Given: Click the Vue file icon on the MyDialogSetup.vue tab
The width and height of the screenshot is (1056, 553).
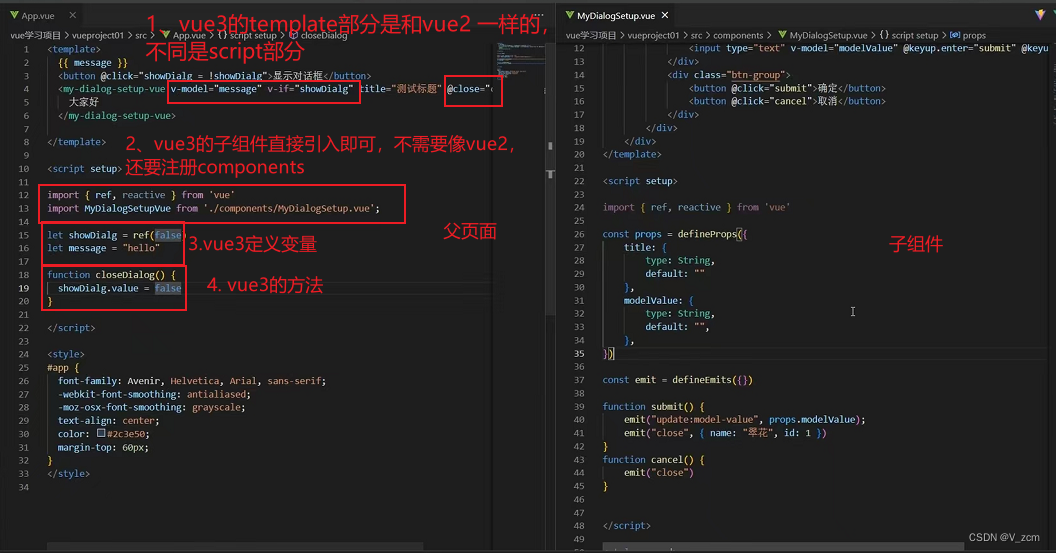Looking at the screenshot, I should pyautogui.click(x=570, y=15).
